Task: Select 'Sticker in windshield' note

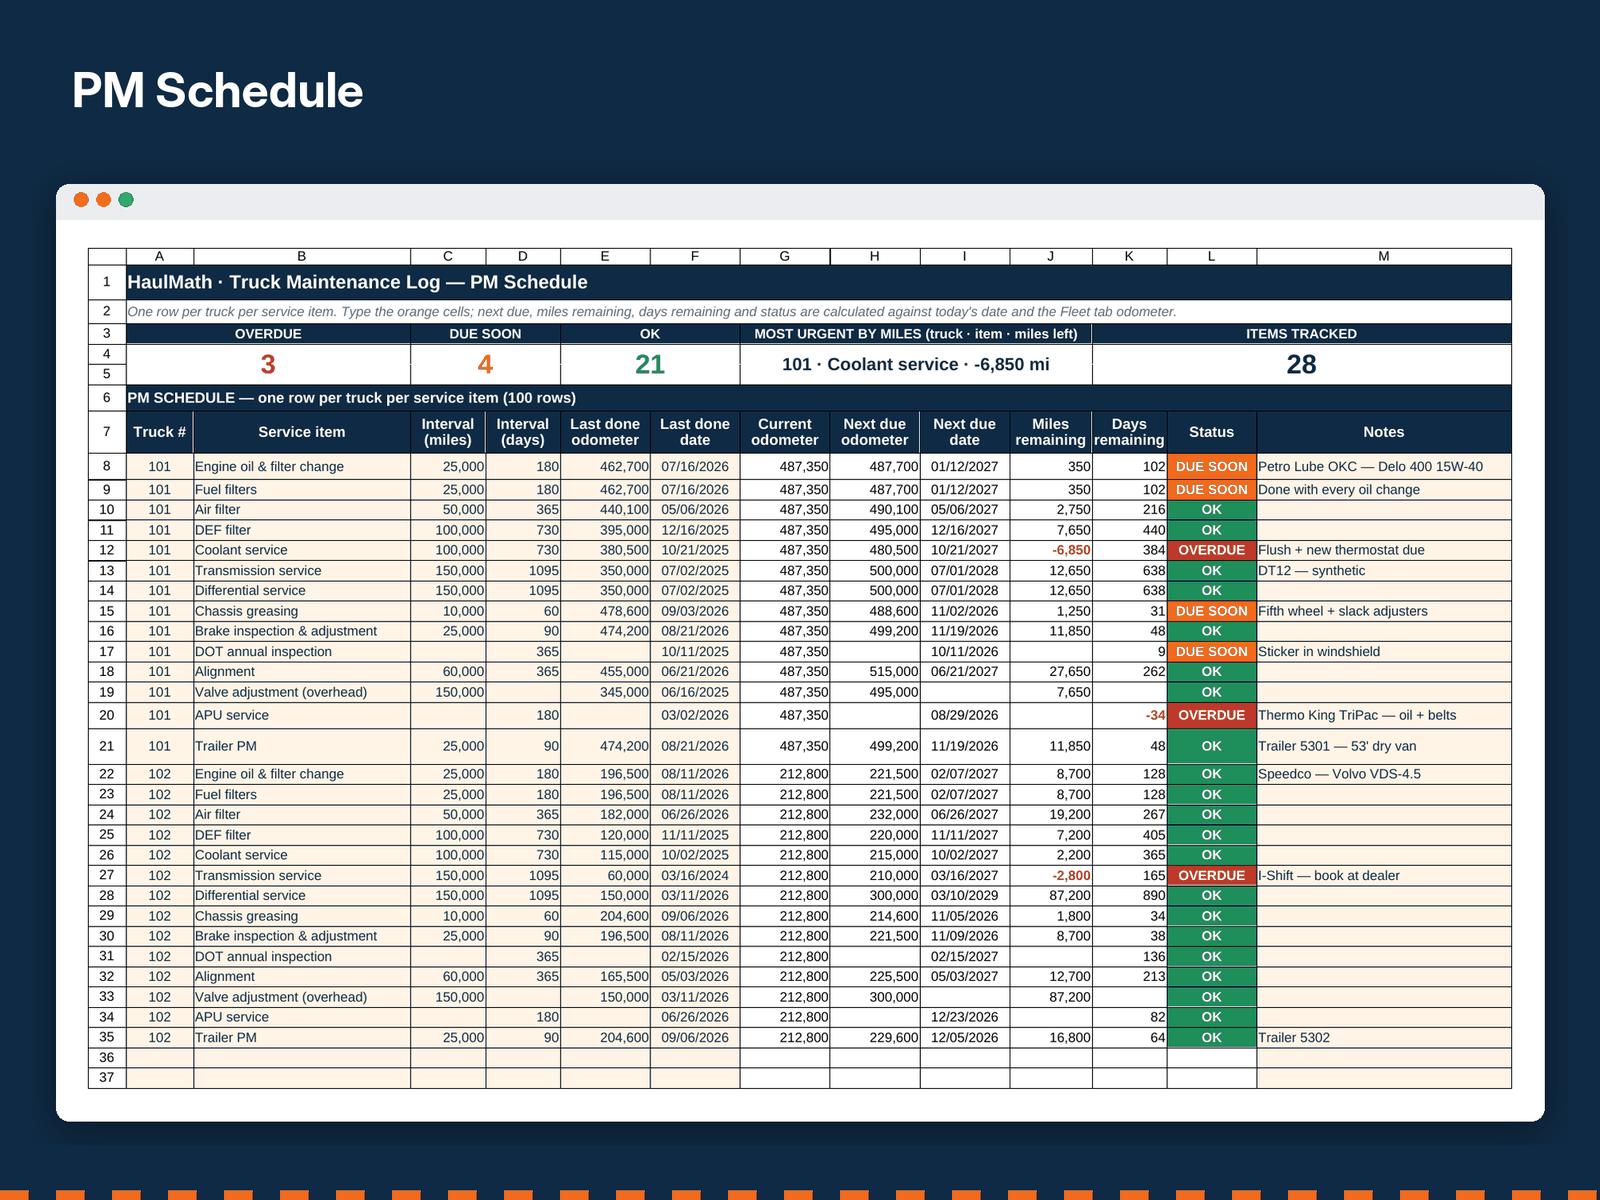Action: pyautogui.click(x=1384, y=652)
